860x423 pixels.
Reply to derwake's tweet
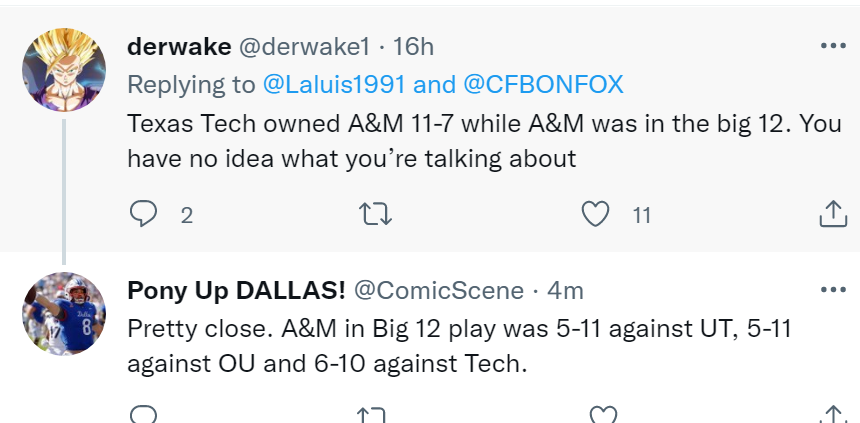[x=145, y=213]
